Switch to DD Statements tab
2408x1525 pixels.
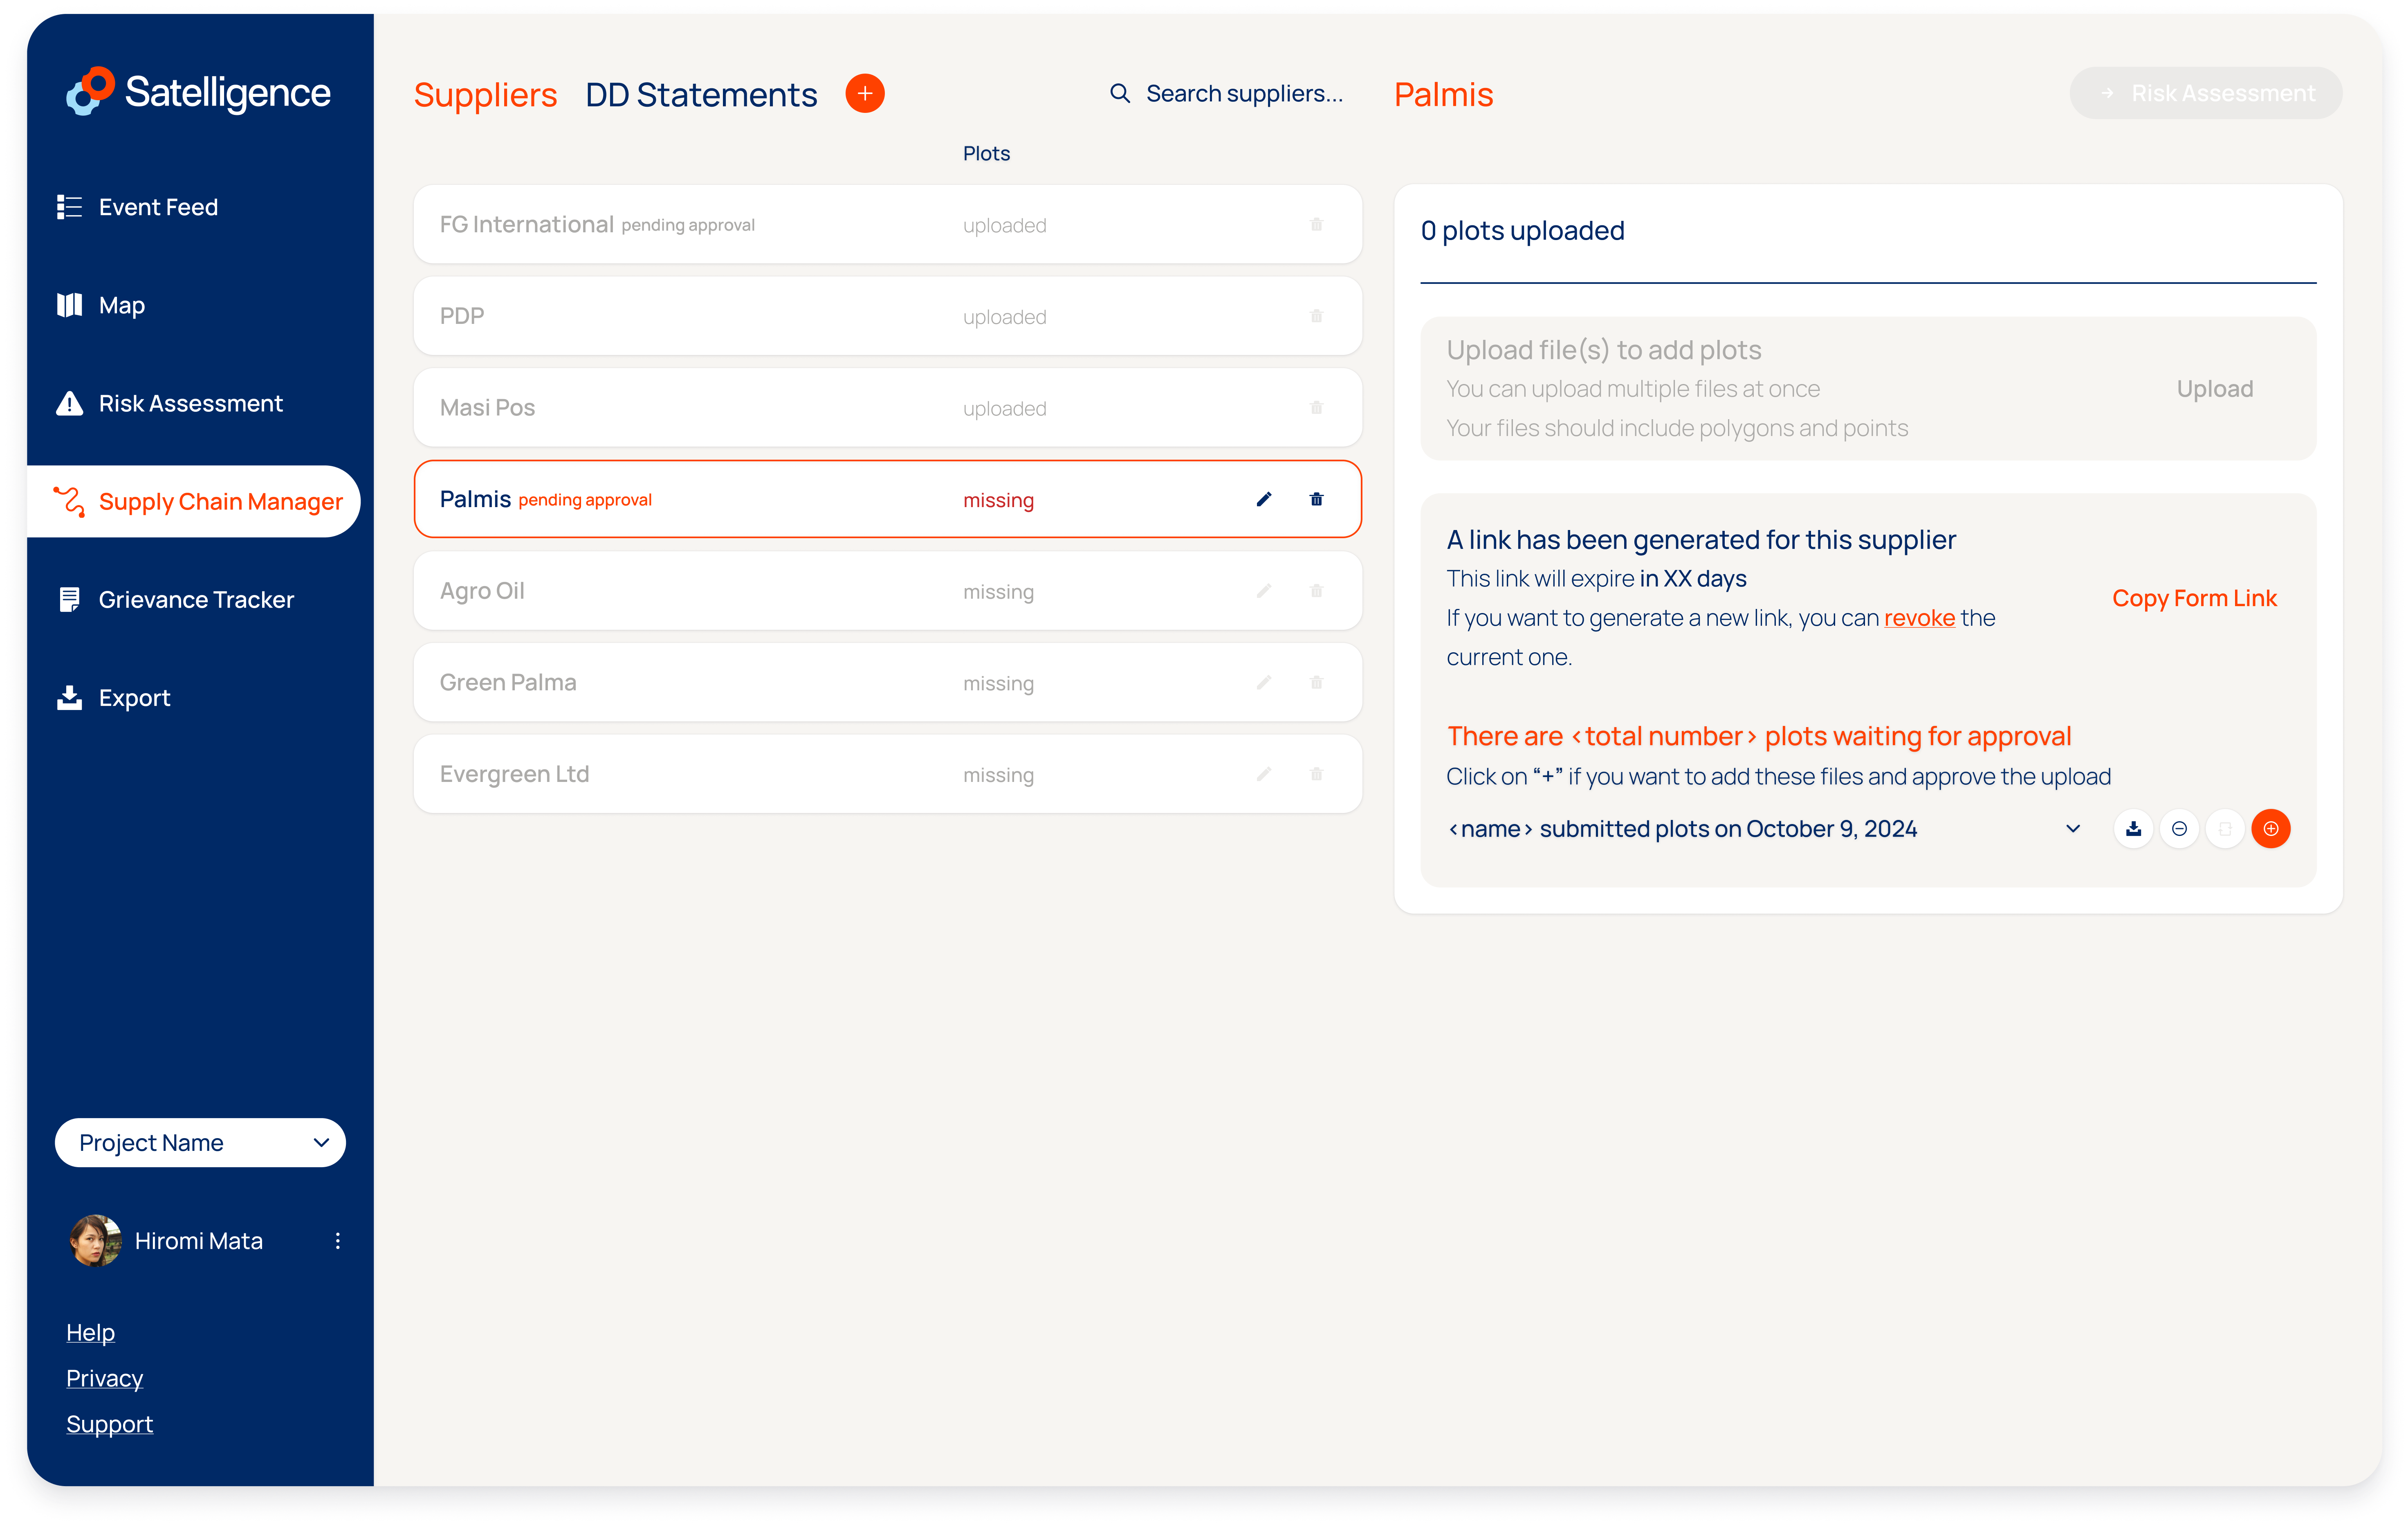click(x=701, y=94)
